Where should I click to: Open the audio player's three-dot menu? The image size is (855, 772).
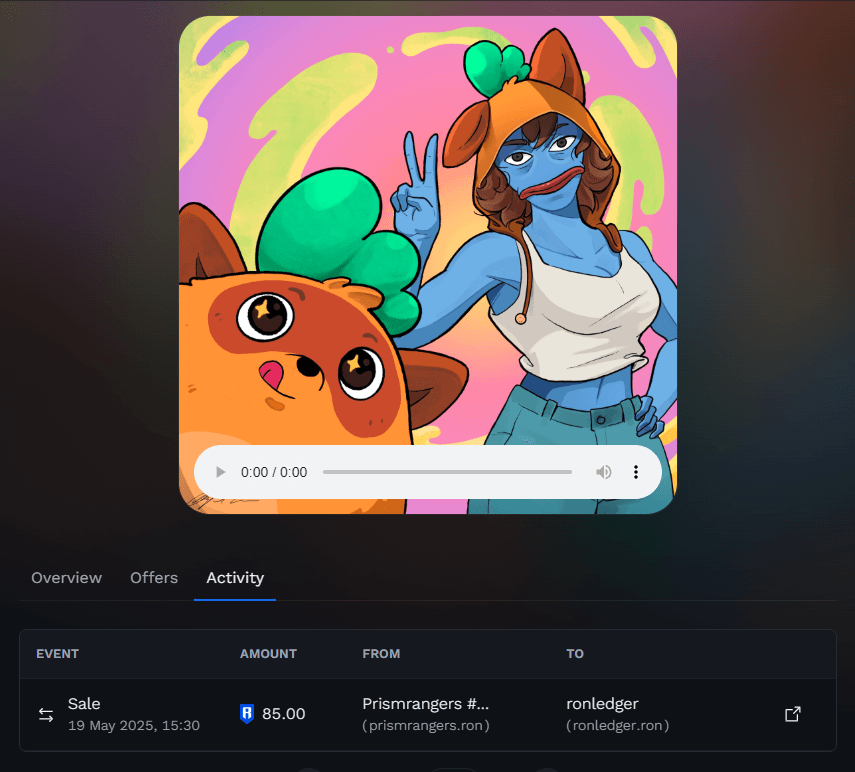tap(635, 472)
